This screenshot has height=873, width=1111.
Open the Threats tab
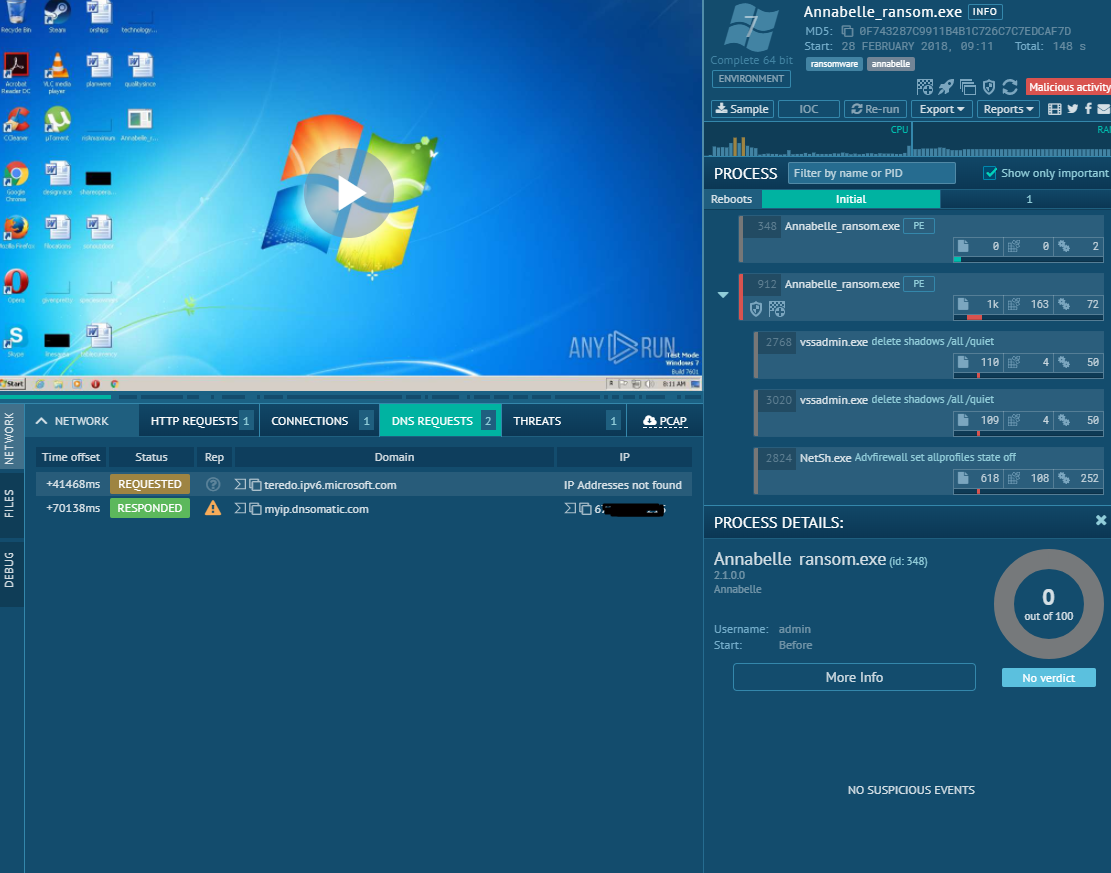[x=564, y=421]
